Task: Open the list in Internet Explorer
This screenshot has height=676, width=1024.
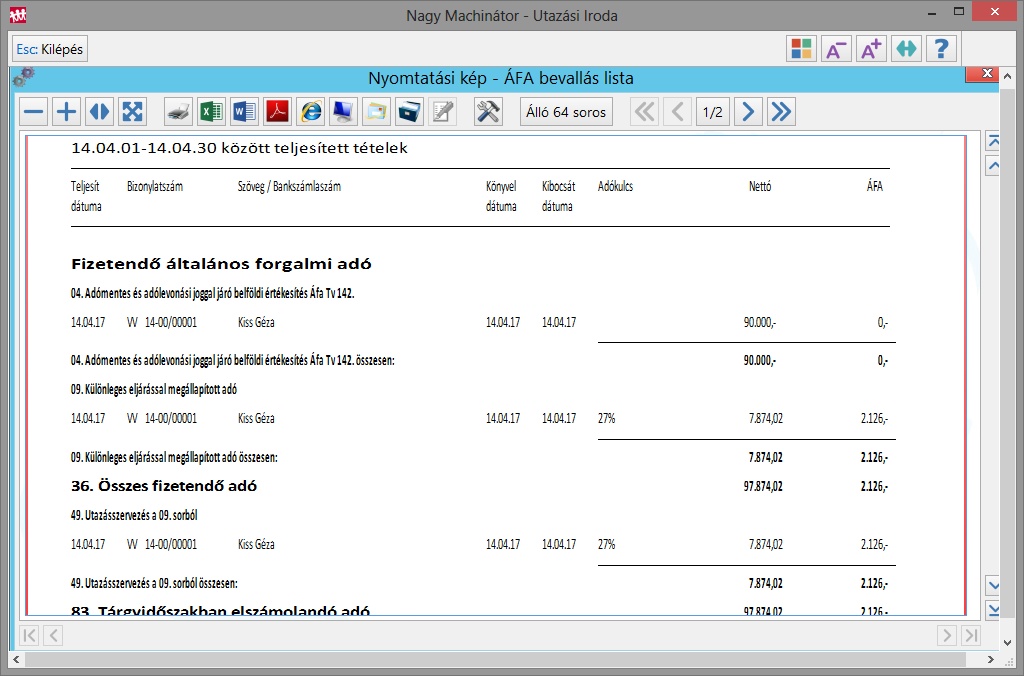Action: click(311, 112)
